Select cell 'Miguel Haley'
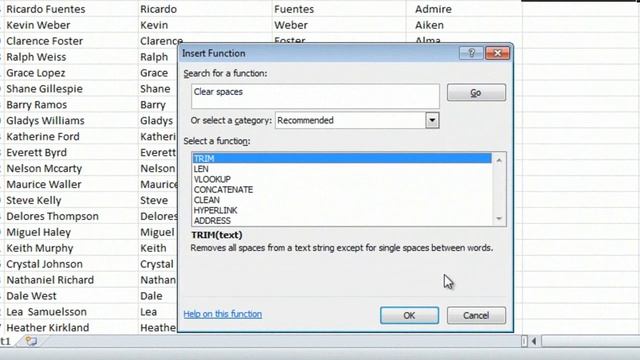The height and width of the screenshot is (360, 640). [x=71, y=232]
